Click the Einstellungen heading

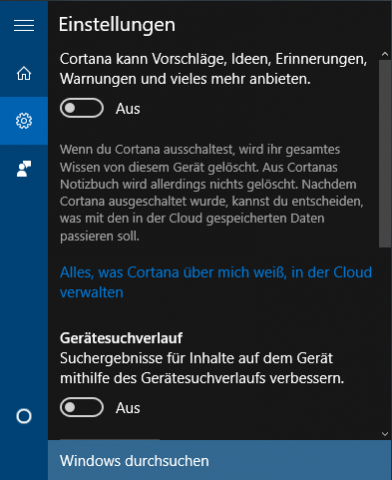click(x=117, y=25)
